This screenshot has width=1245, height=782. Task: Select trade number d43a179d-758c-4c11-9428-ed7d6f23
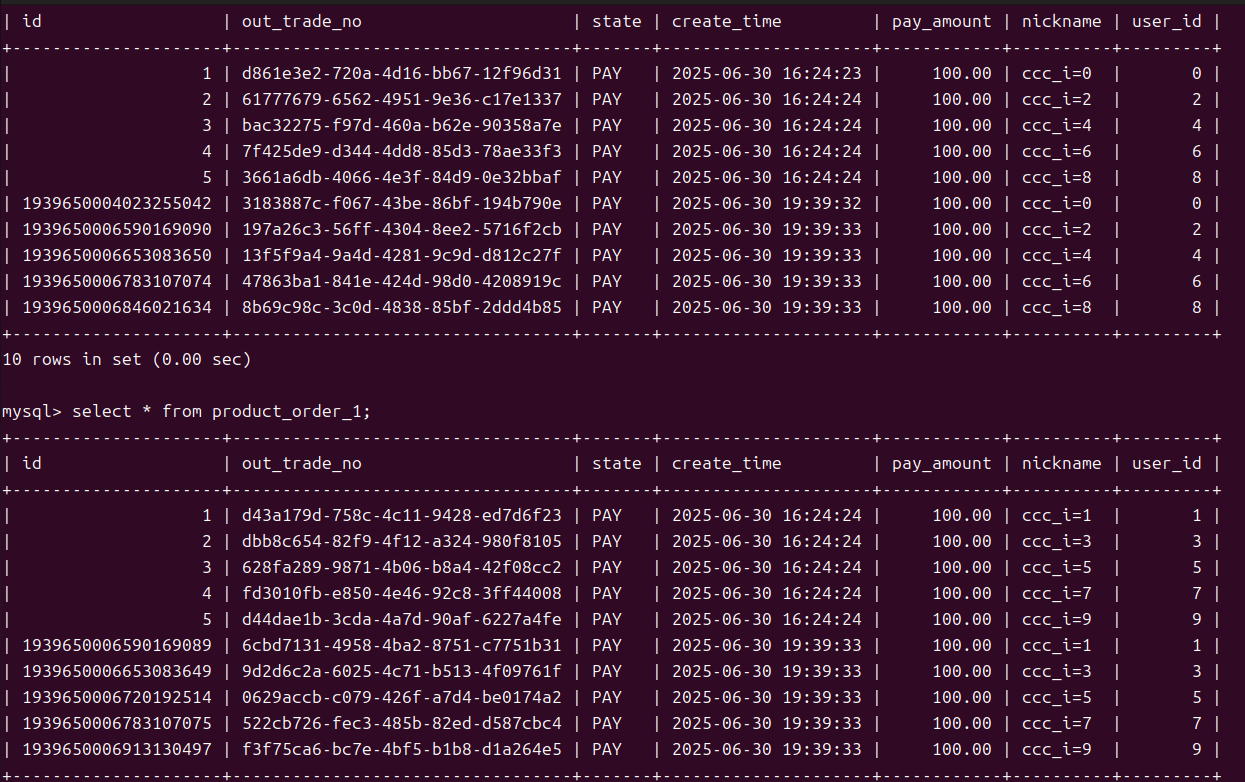coord(401,515)
